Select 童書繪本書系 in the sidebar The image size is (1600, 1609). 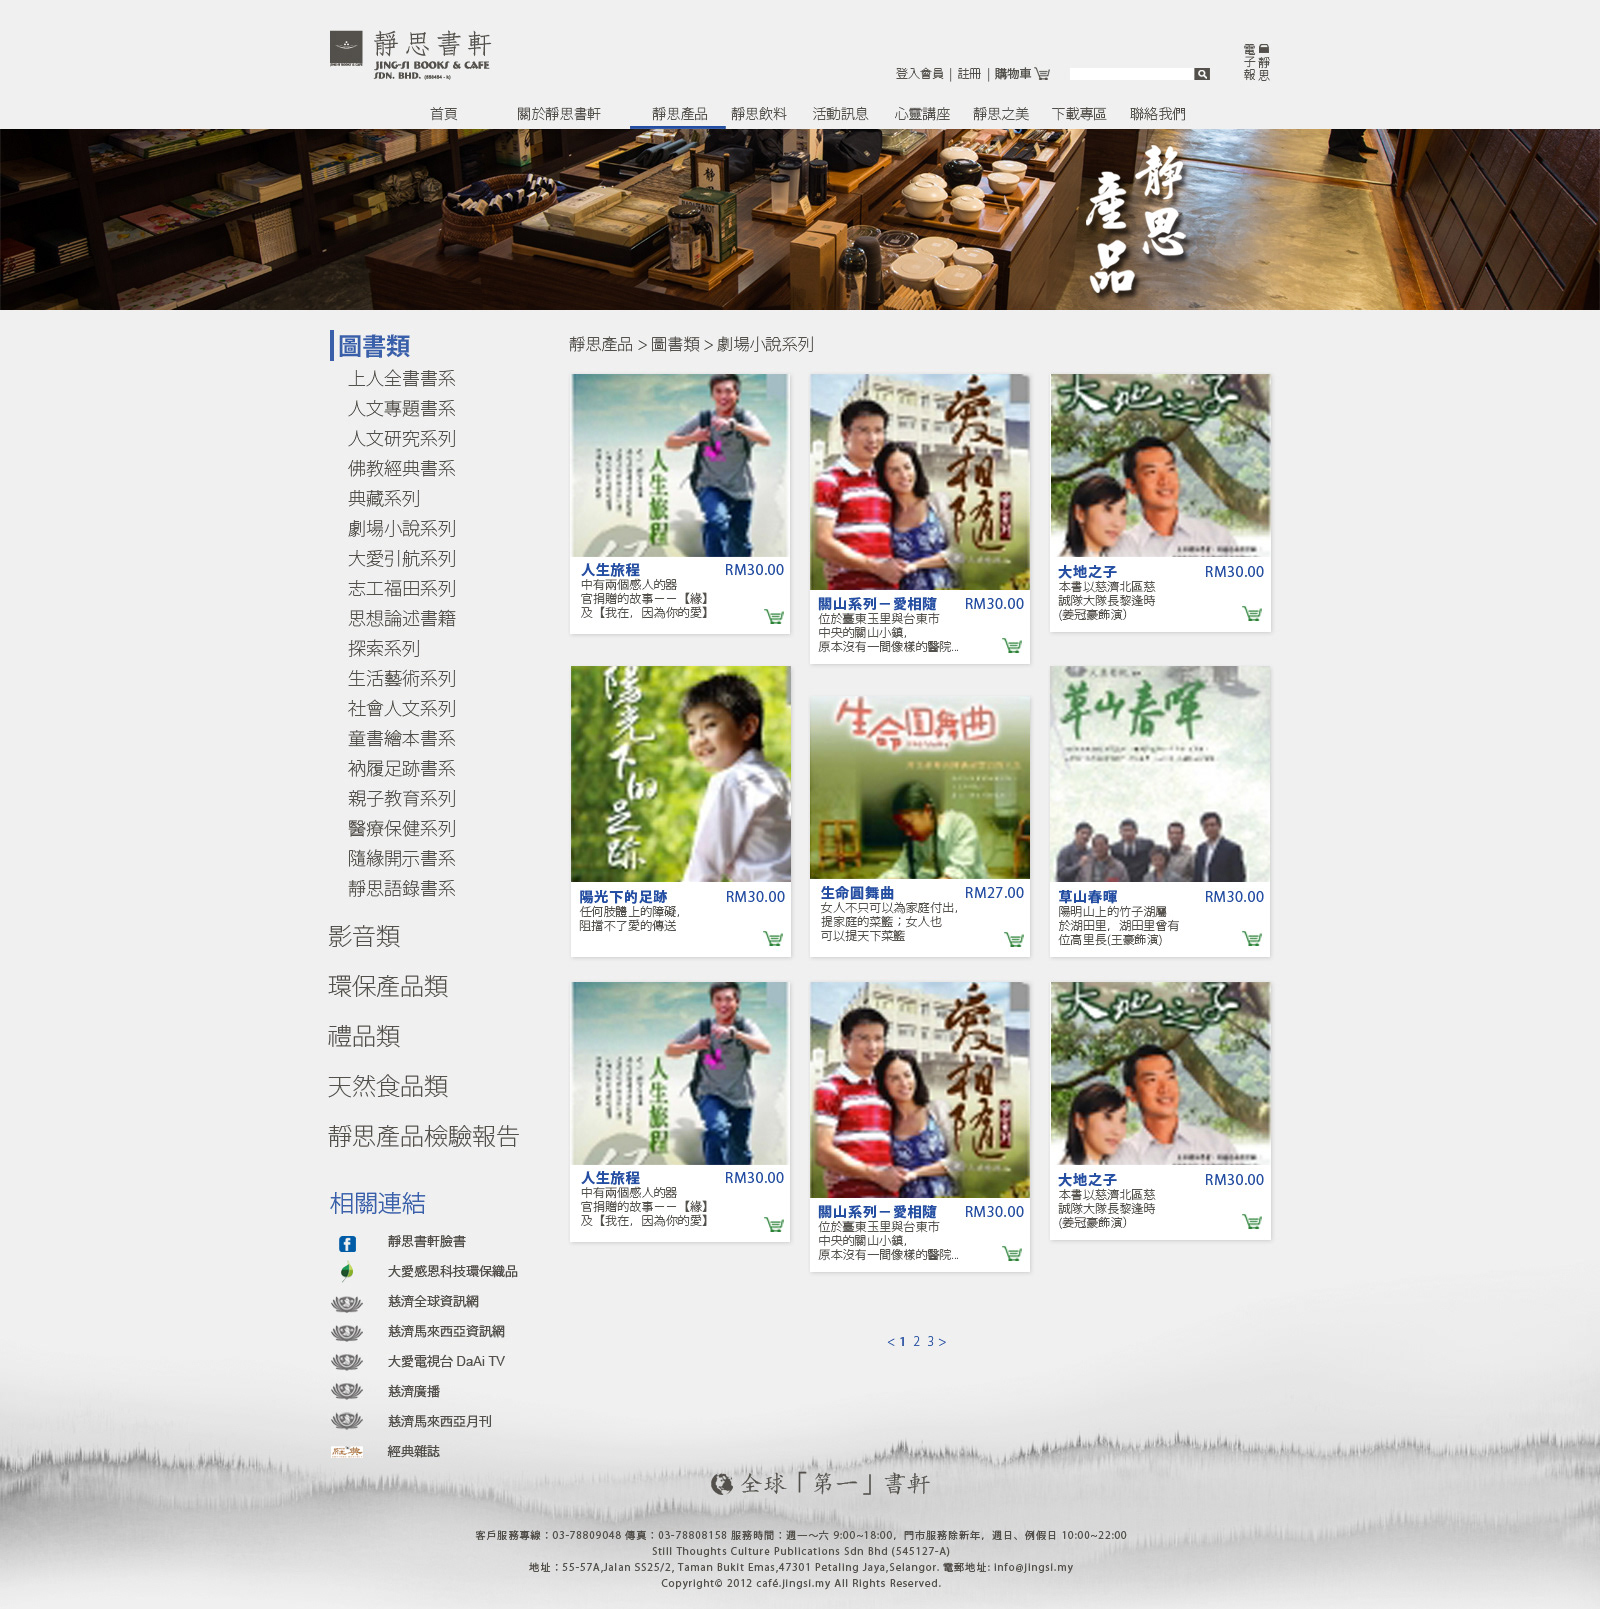pos(401,739)
